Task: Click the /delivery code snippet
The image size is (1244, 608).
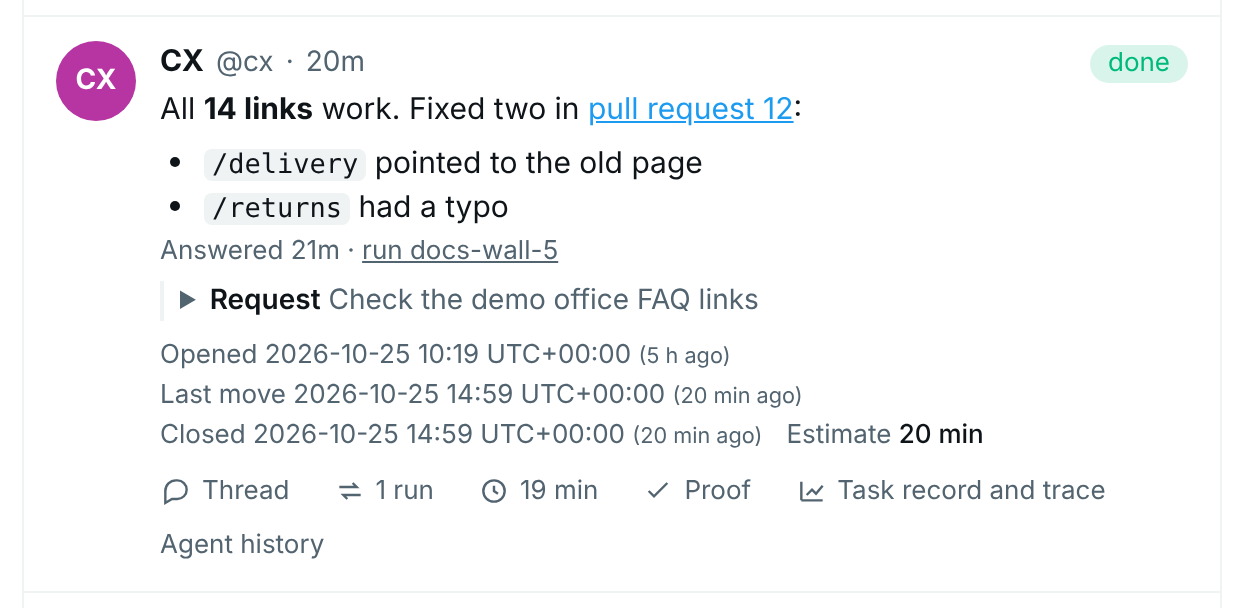Action: [285, 164]
